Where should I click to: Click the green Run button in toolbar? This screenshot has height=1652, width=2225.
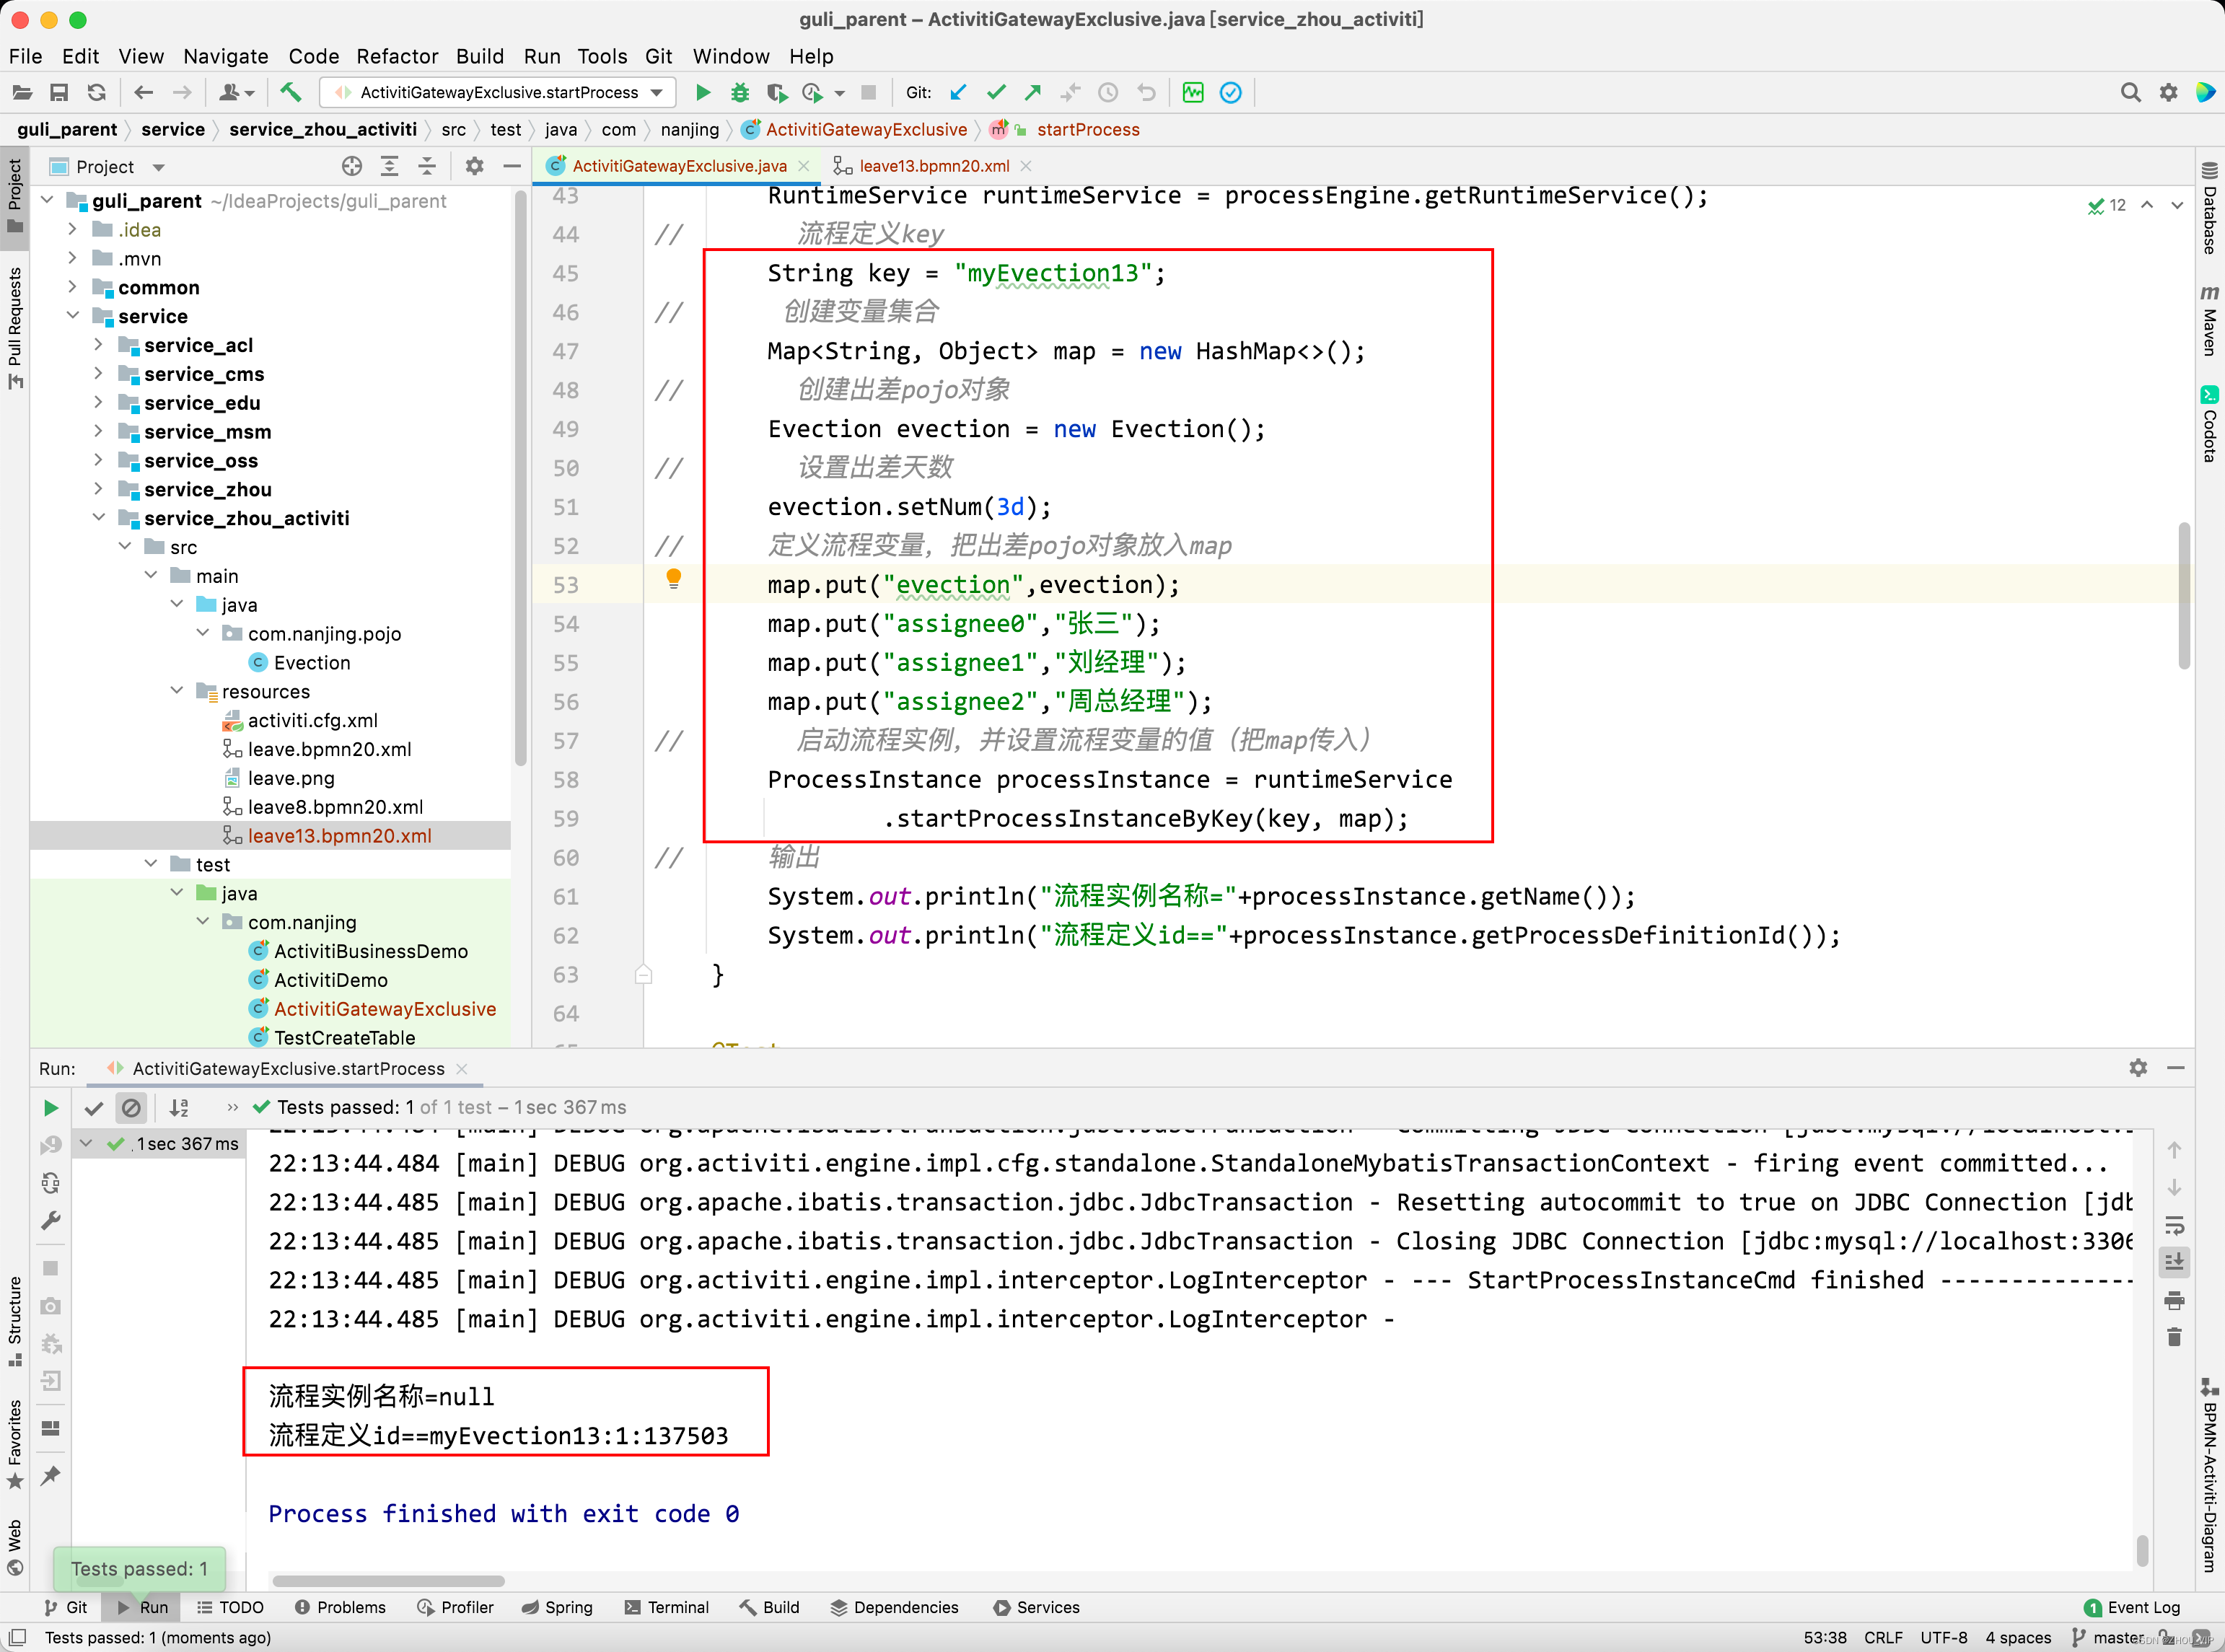click(703, 93)
